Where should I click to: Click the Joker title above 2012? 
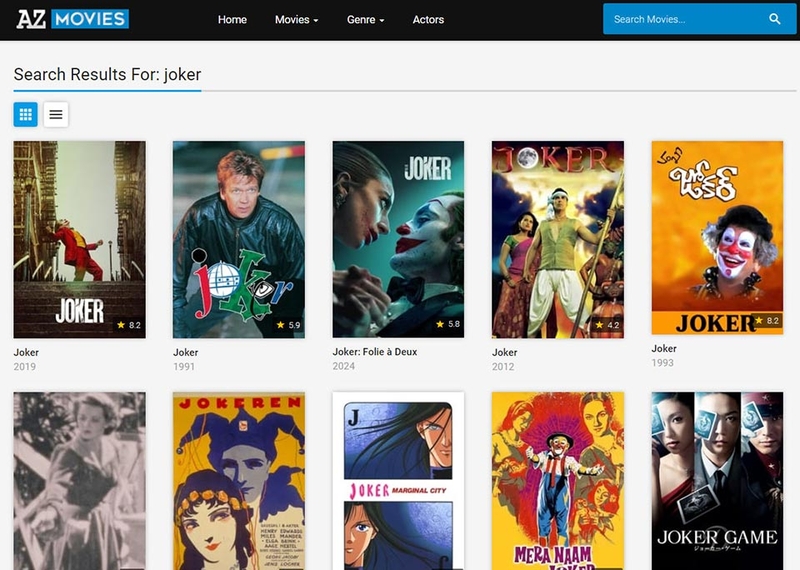(x=505, y=352)
